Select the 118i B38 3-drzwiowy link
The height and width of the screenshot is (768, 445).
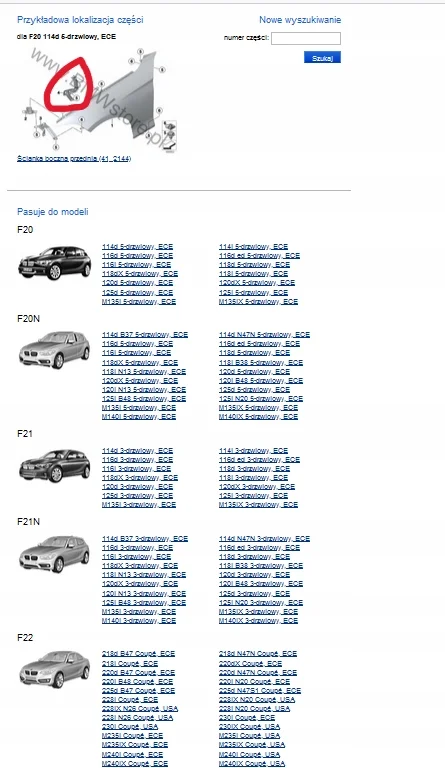pos(261,566)
